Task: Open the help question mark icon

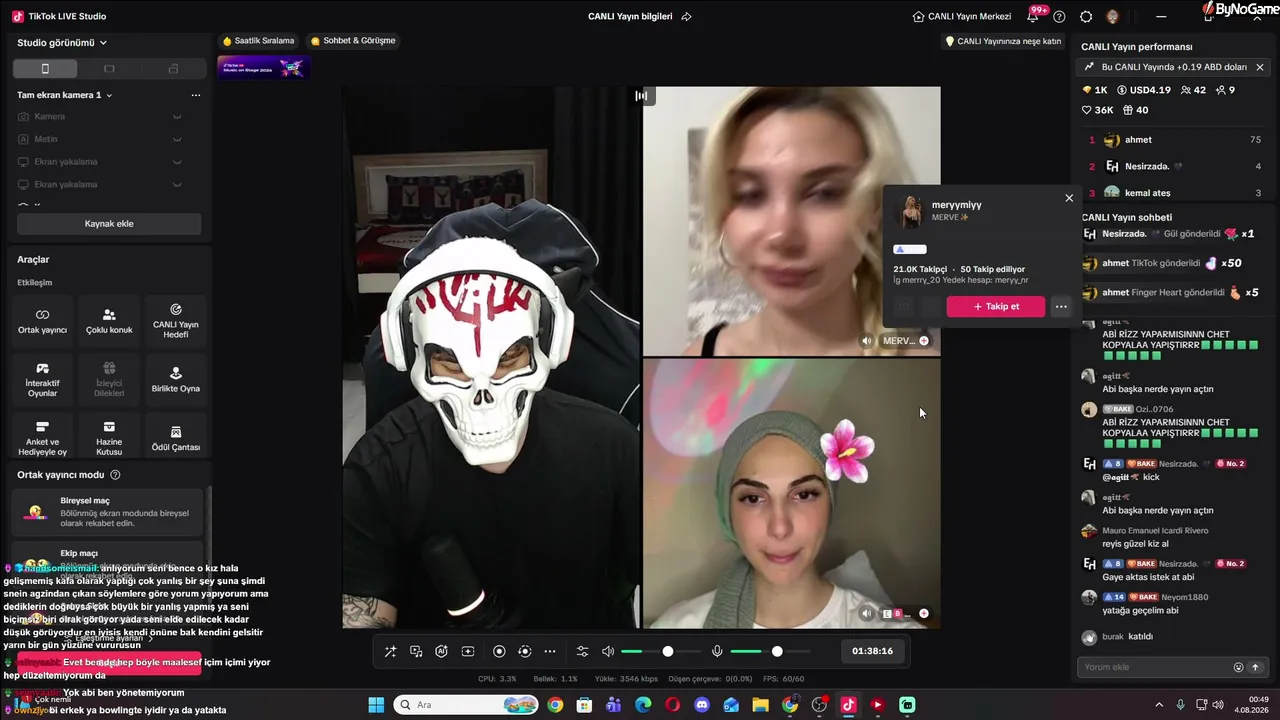Action: [x=1059, y=16]
